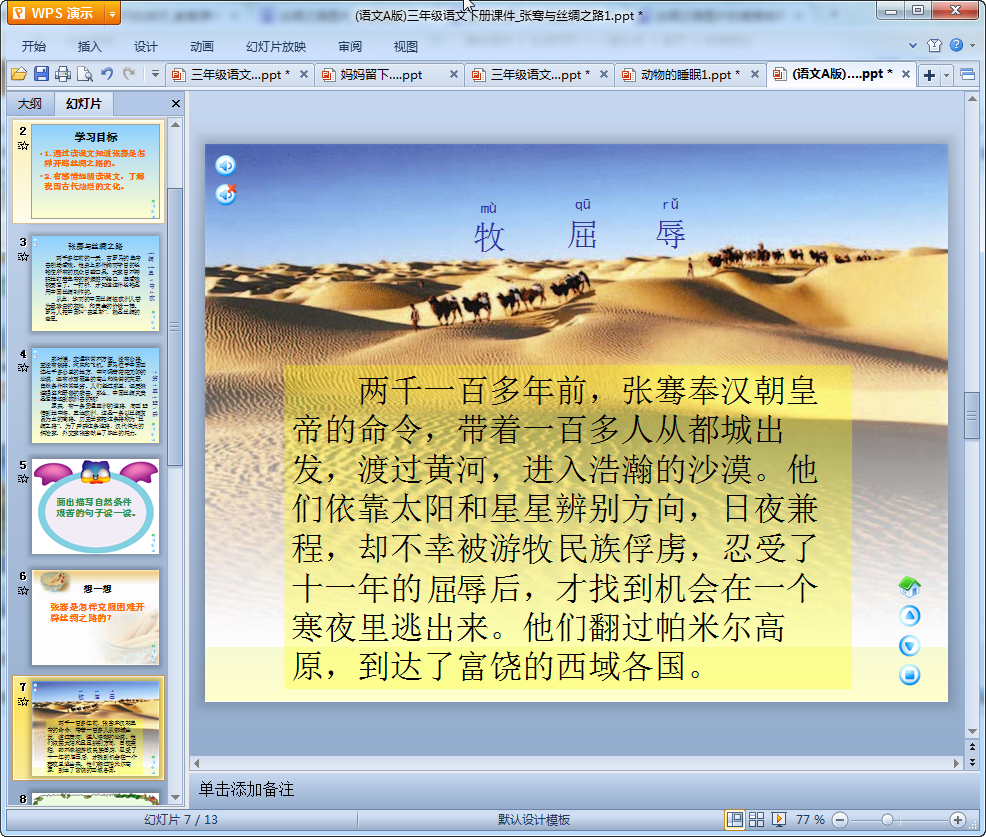Click the Save icon in the quick toolbar
This screenshot has width=986, height=837.
pyautogui.click(x=41, y=74)
